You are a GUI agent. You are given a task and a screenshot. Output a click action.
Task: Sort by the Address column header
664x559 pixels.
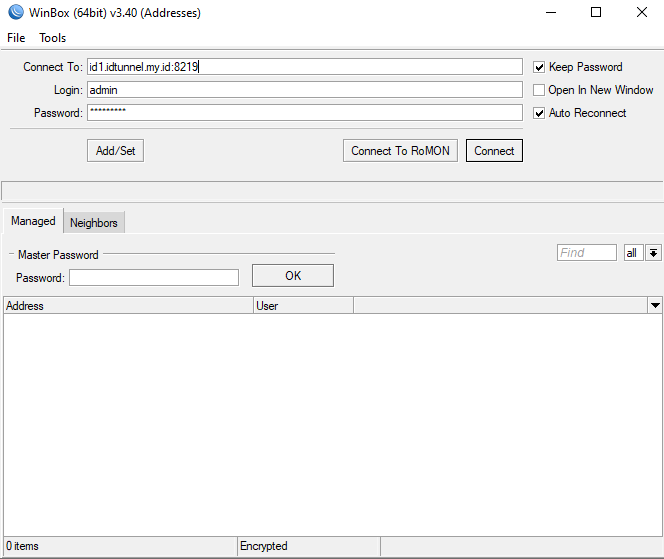[128, 306]
